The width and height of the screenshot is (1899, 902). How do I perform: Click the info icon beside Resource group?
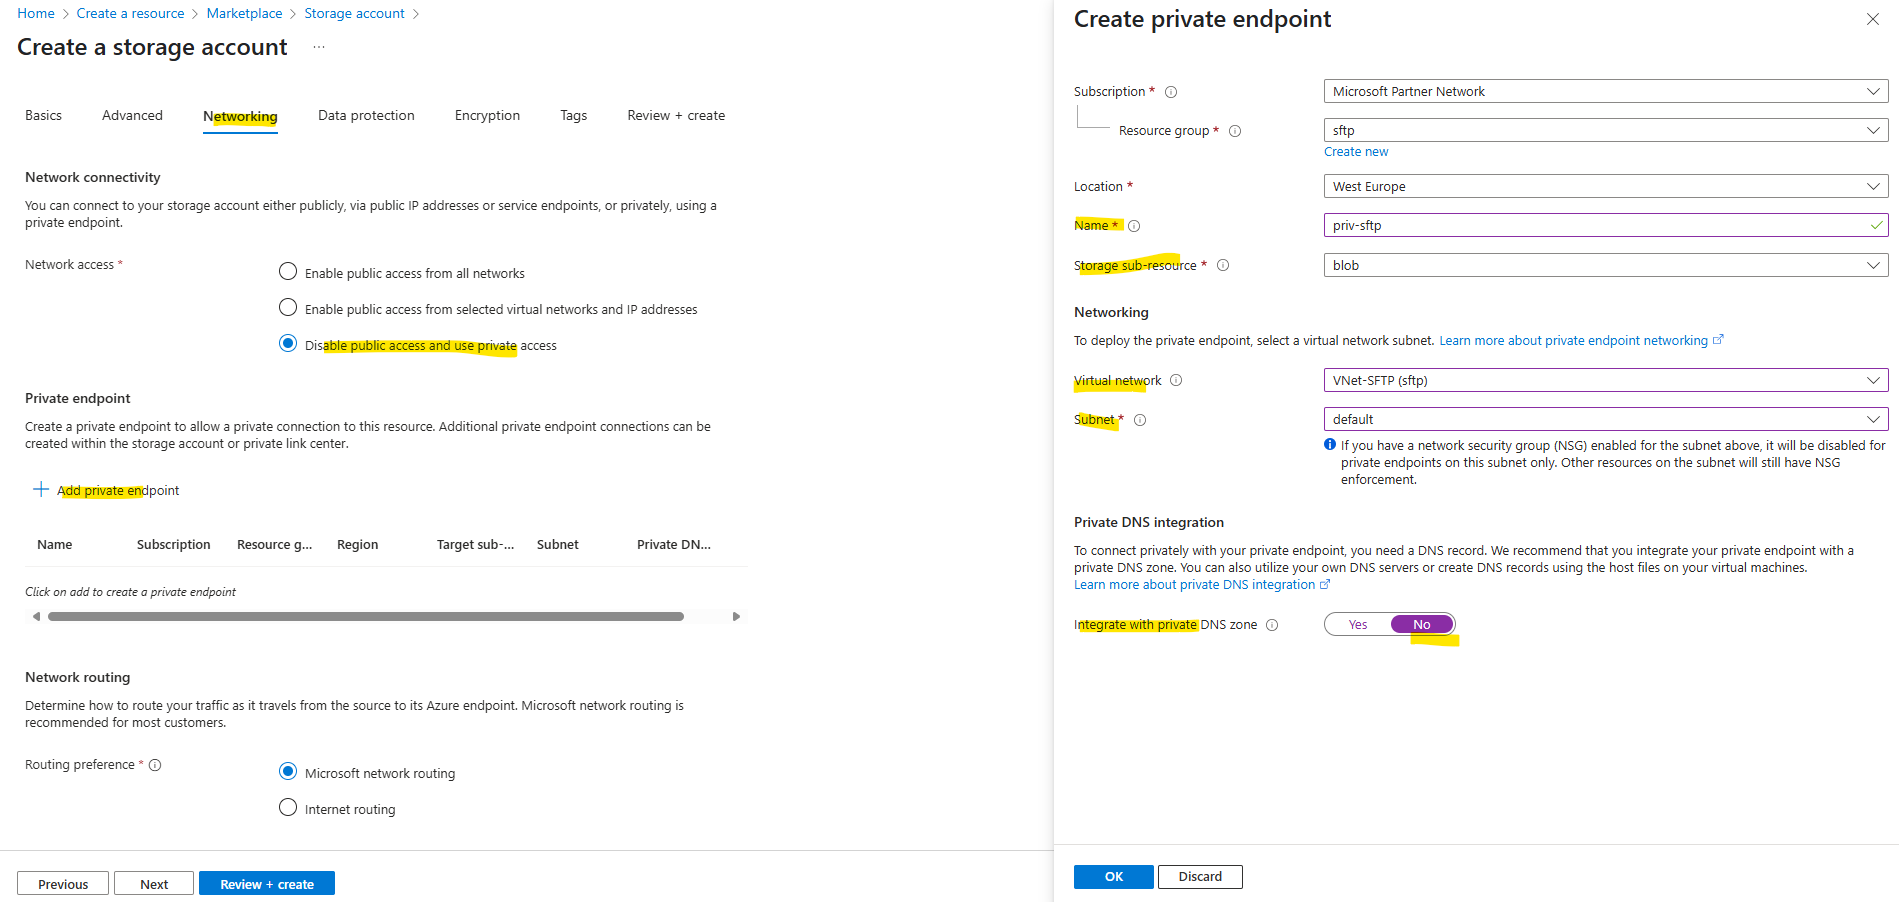(1235, 131)
